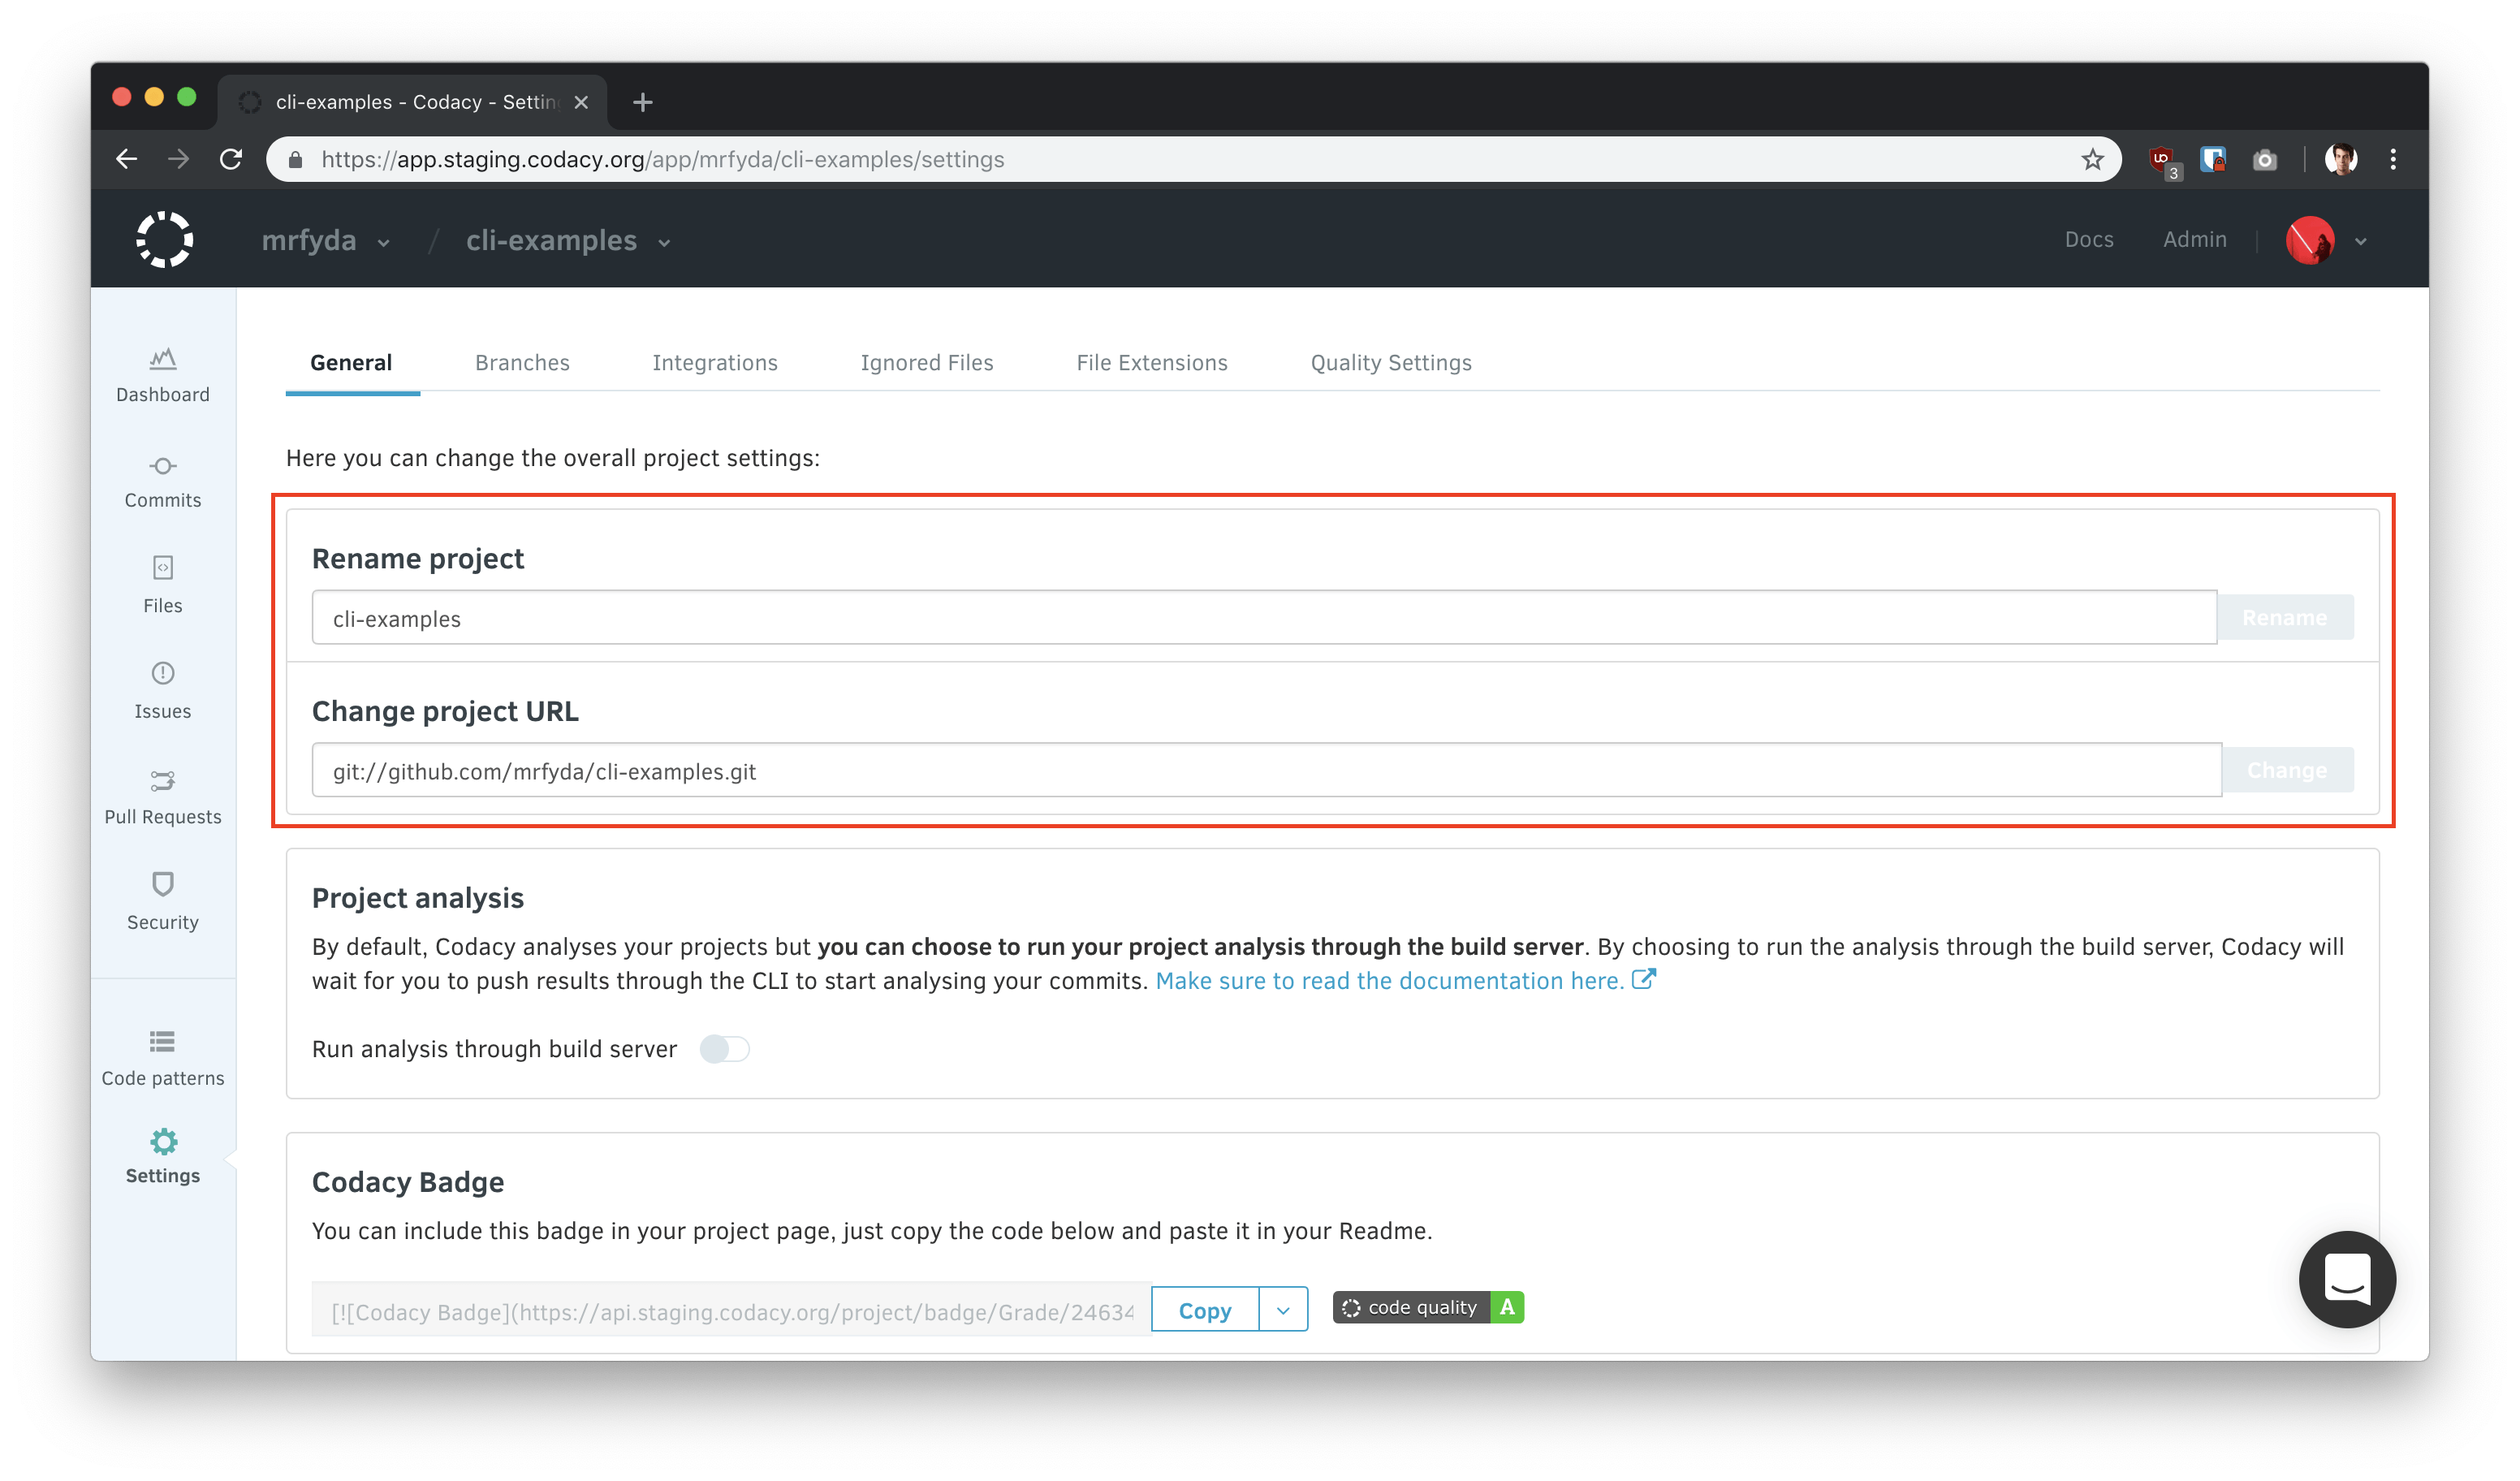Screen dimensions: 2520x1481
Task: Click the Codacy logo in header
Action: click(165, 240)
